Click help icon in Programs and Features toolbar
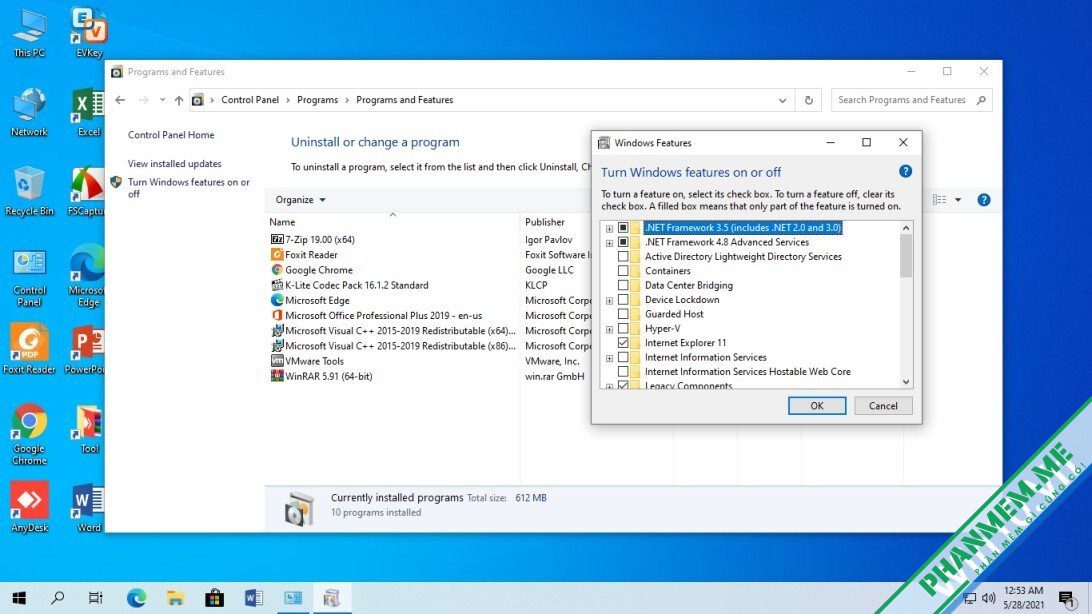The image size is (1092, 614). 983,200
